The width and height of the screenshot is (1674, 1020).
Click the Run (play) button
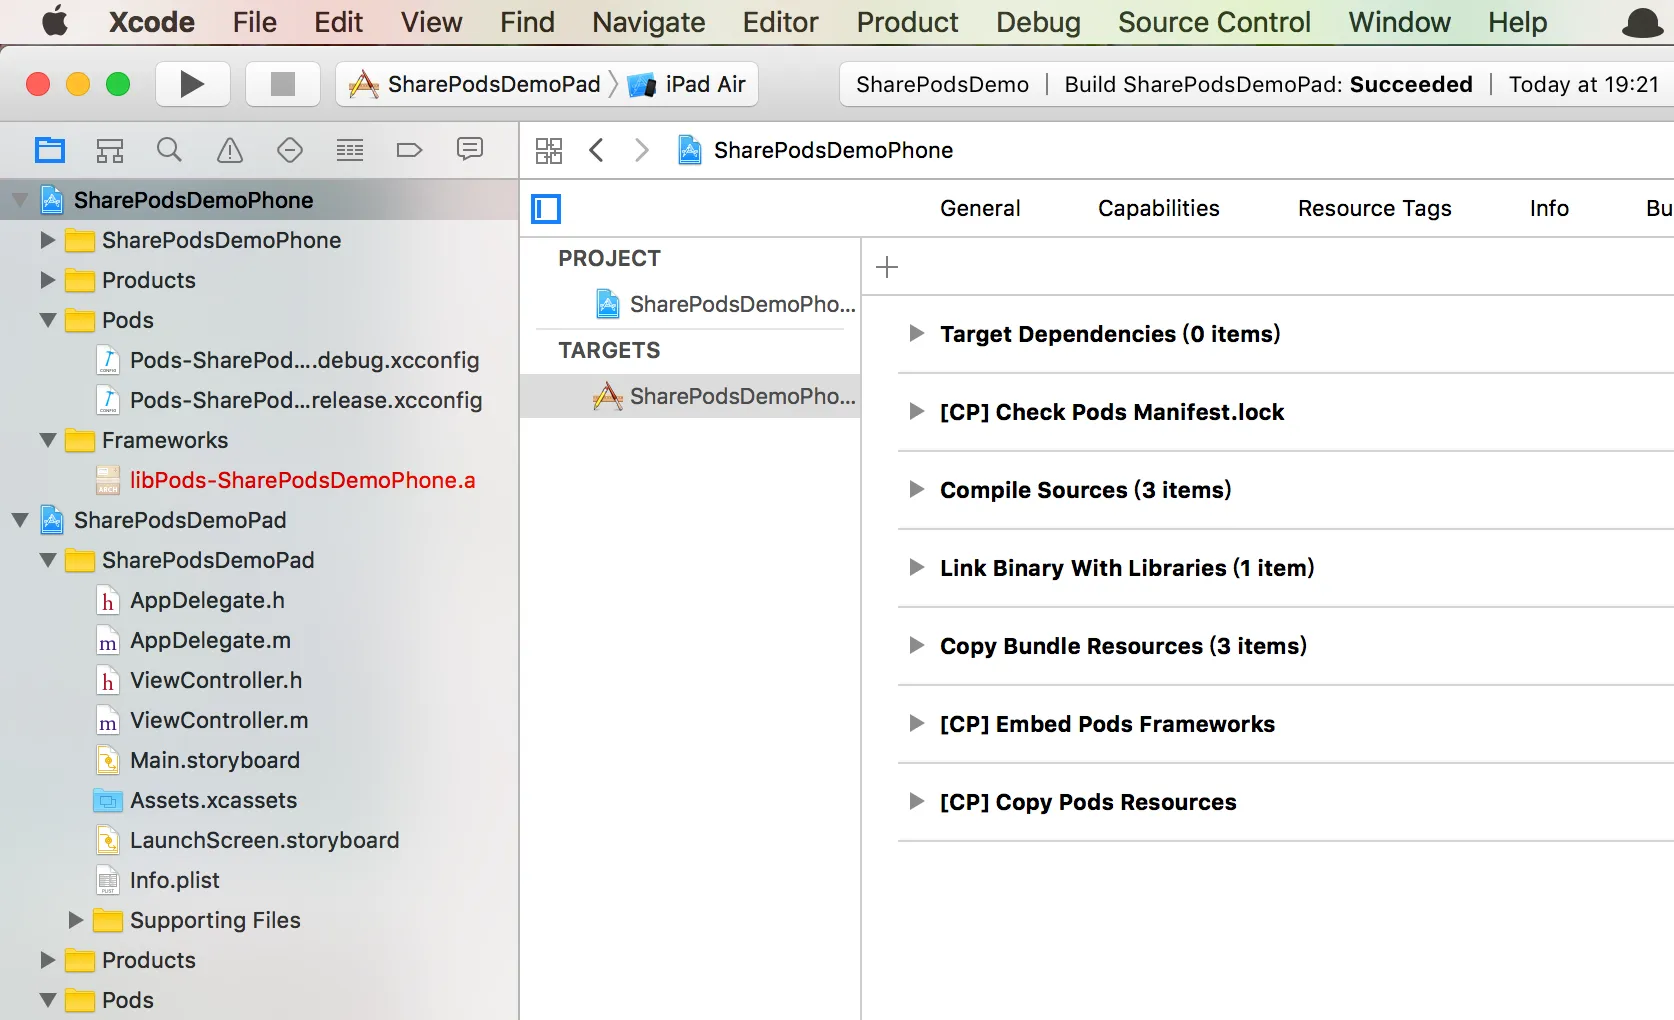tap(192, 84)
